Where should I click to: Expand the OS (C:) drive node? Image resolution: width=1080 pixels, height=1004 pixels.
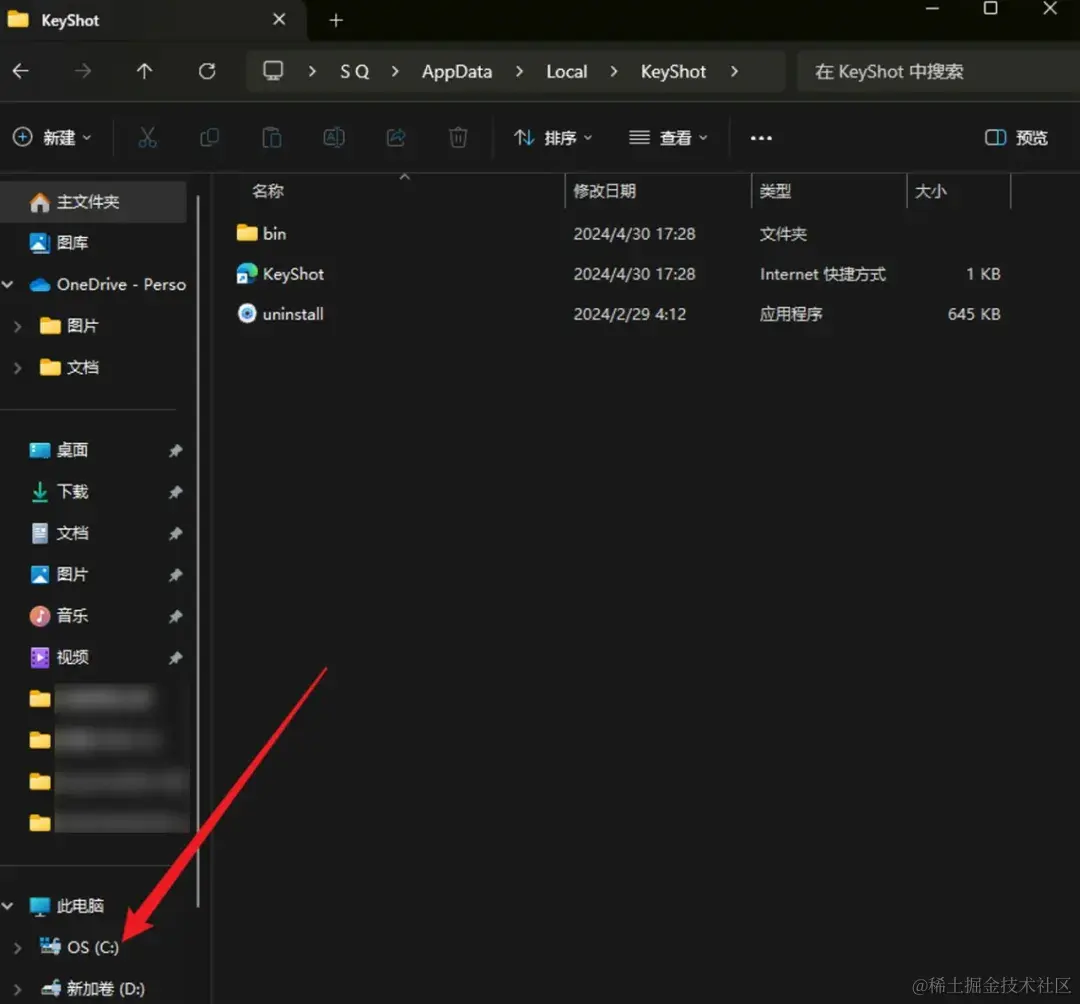point(18,948)
